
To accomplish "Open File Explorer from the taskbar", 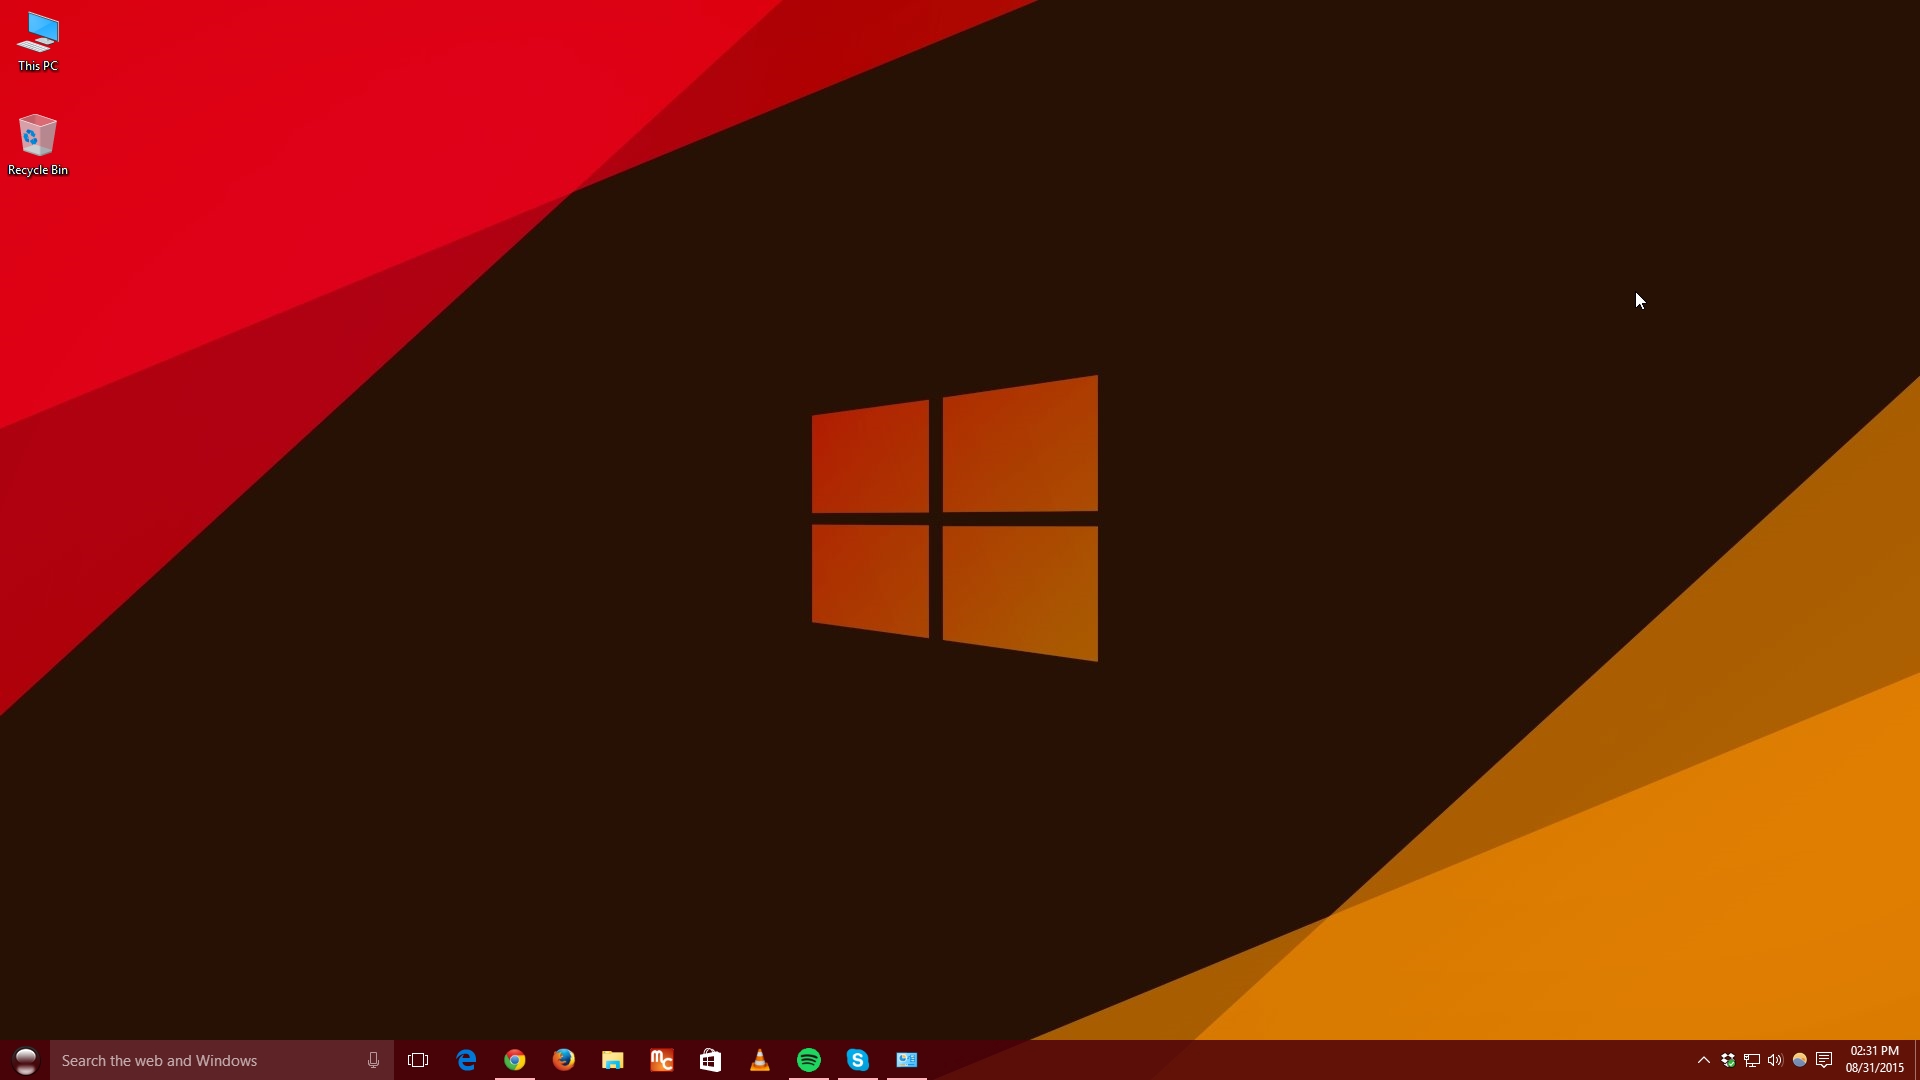I will 613,1060.
